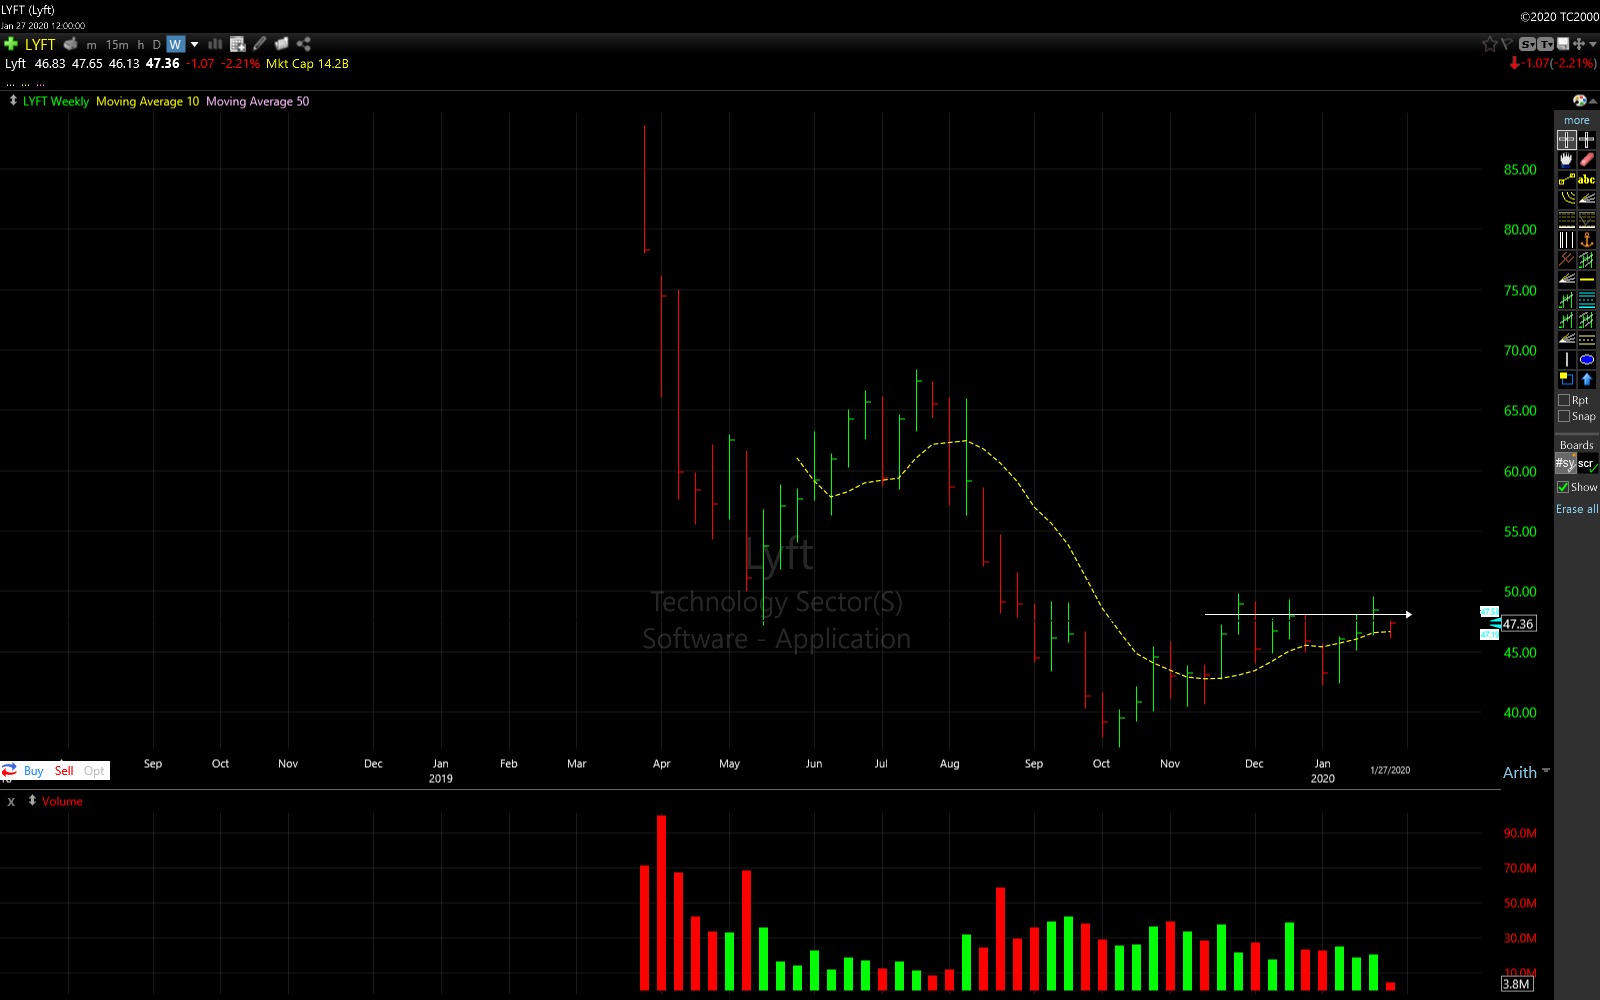The width and height of the screenshot is (1600, 1000).
Task: Collapse the drawing tools panel arrow
Action: tap(1592, 101)
